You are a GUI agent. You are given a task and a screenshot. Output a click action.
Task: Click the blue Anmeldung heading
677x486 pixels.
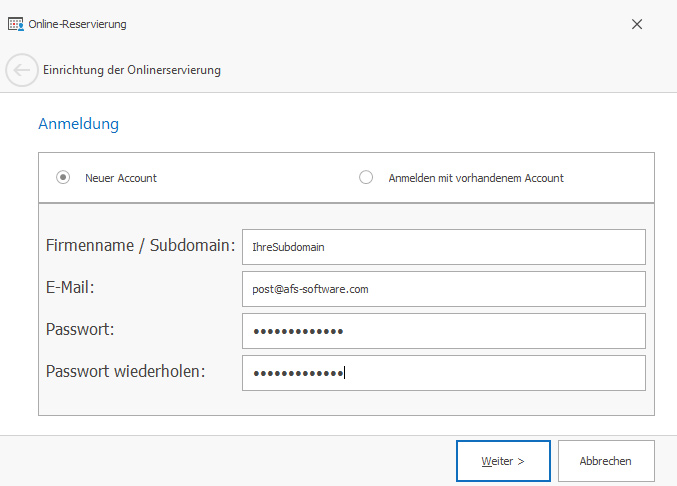(79, 124)
